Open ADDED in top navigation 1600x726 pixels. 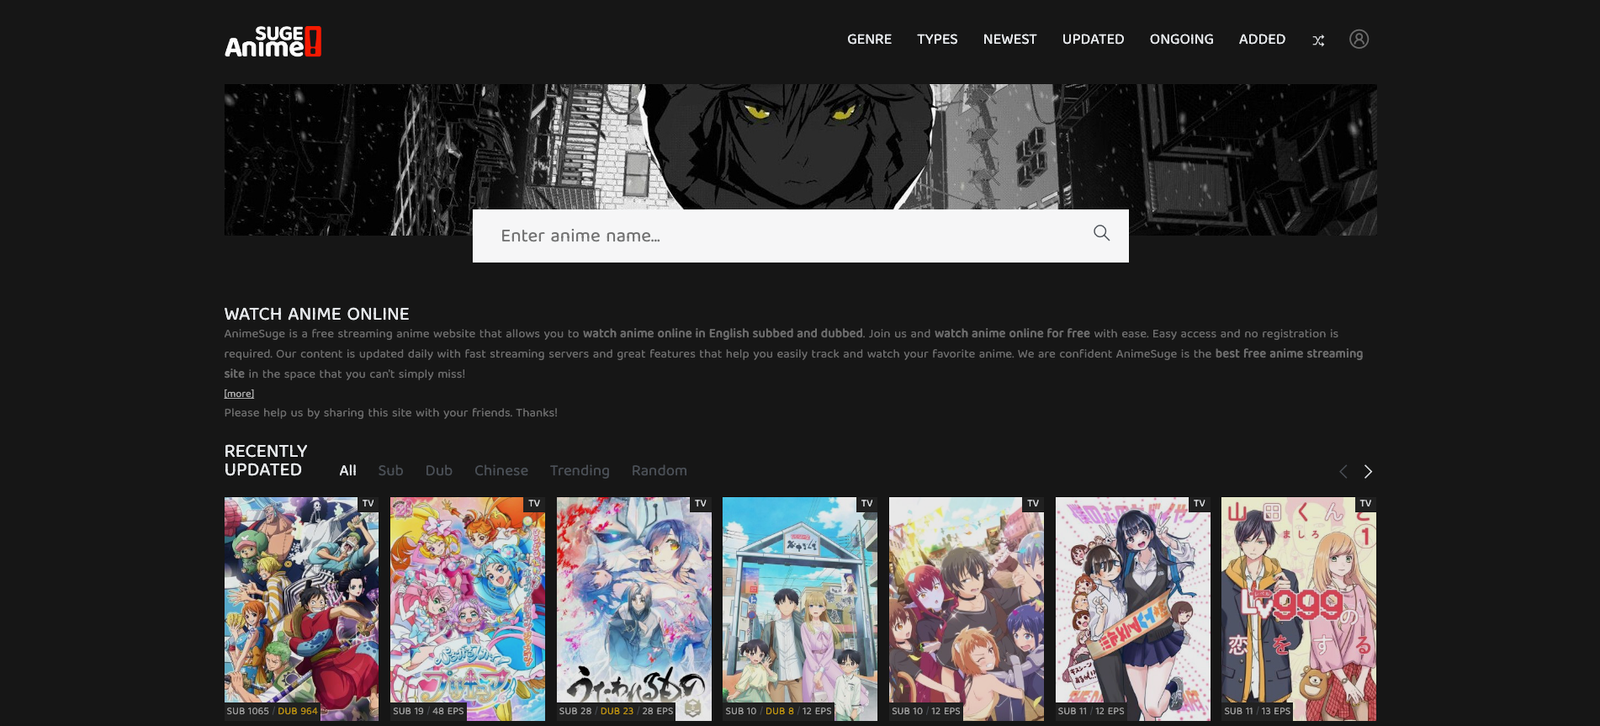(x=1262, y=39)
